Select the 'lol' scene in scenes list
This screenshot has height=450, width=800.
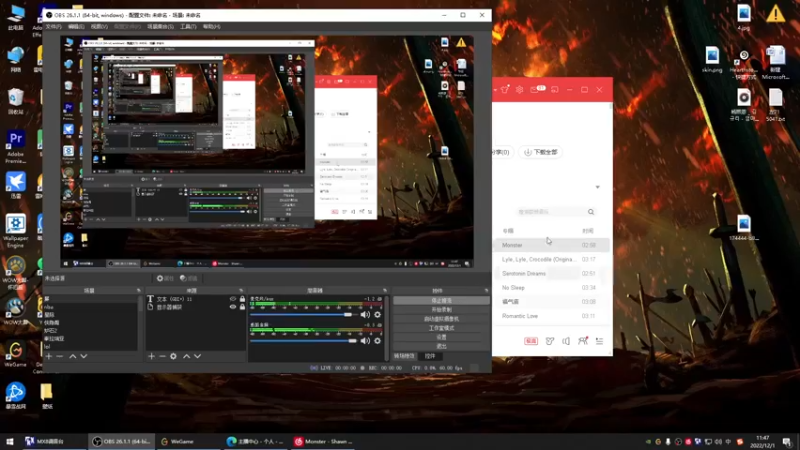(x=90, y=347)
